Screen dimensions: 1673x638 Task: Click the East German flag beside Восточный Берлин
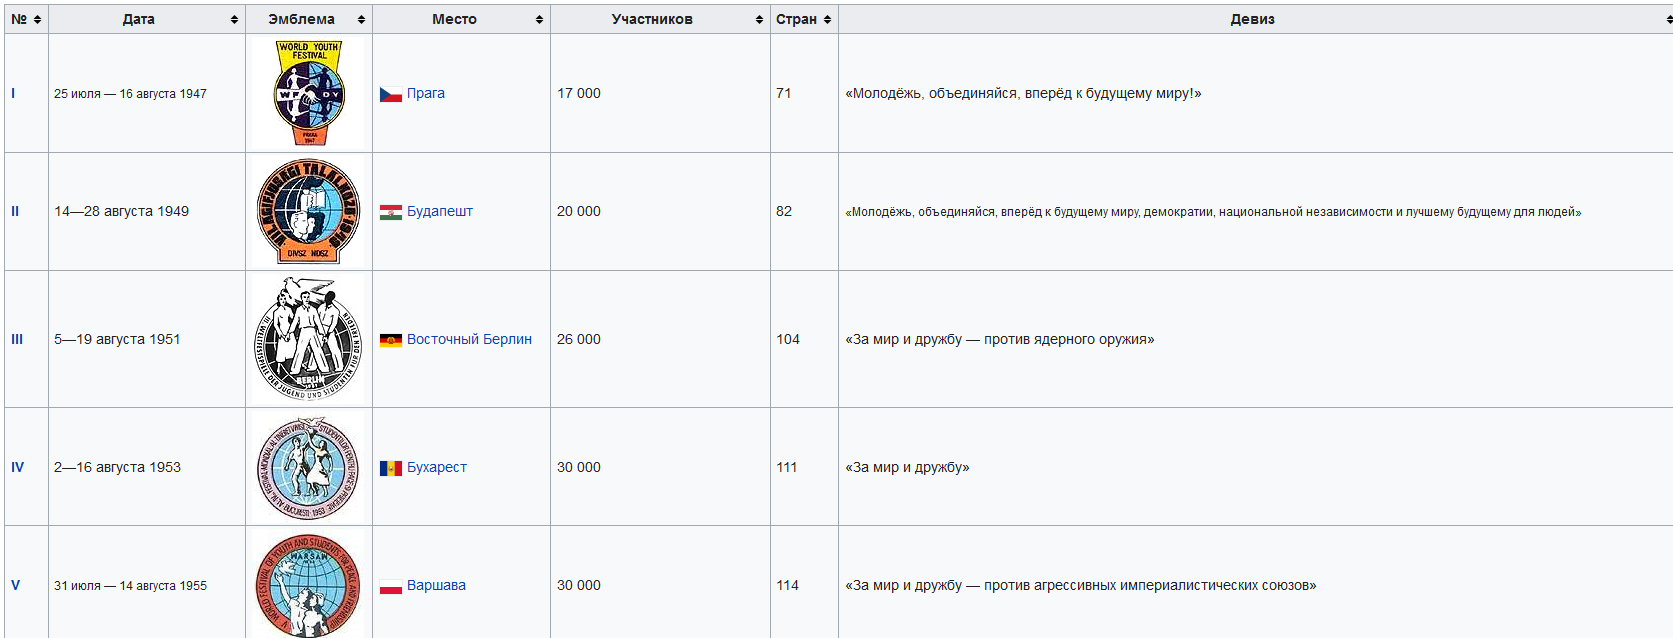pyautogui.click(x=391, y=340)
